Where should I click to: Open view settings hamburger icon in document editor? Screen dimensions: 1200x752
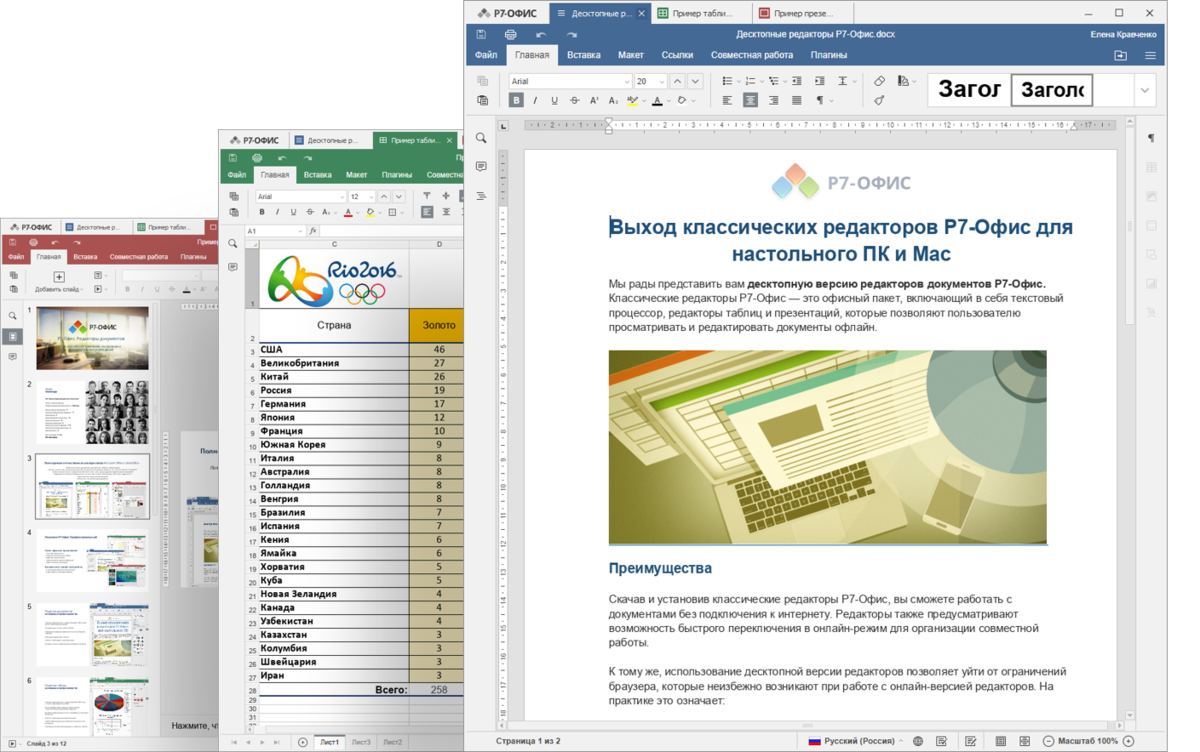click(1150, 56)
